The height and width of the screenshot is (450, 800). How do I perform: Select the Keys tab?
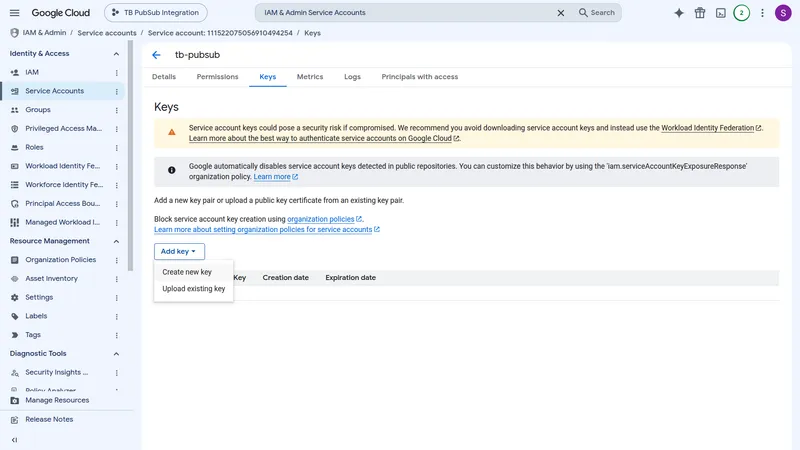click(267, 77)
